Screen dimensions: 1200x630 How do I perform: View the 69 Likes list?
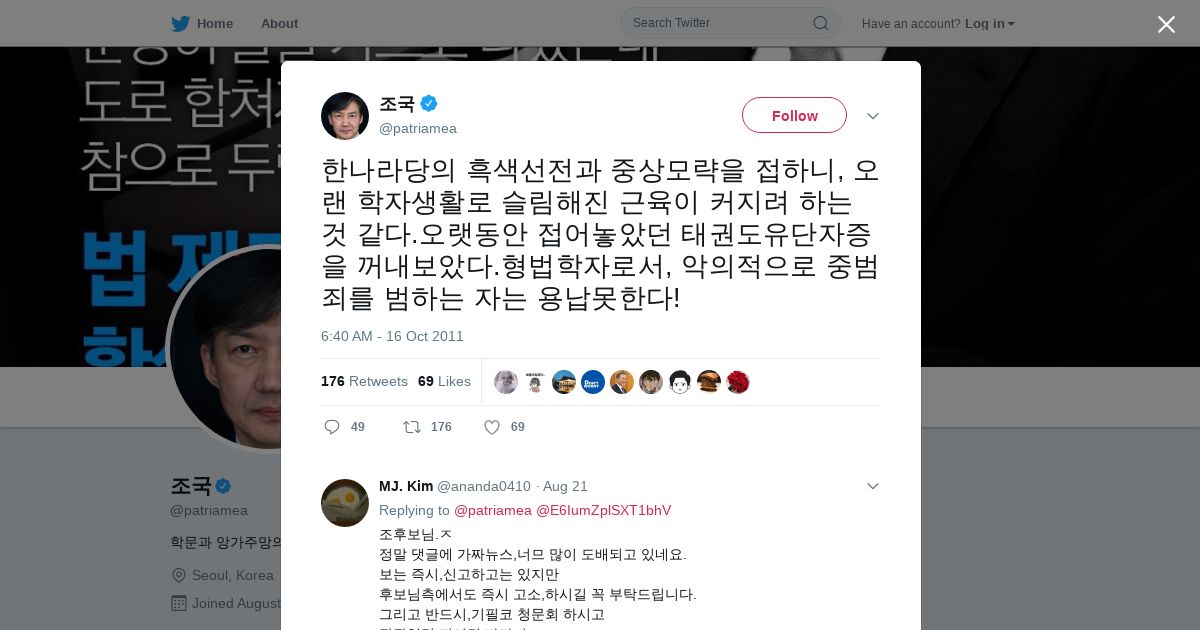pos(444,382)
